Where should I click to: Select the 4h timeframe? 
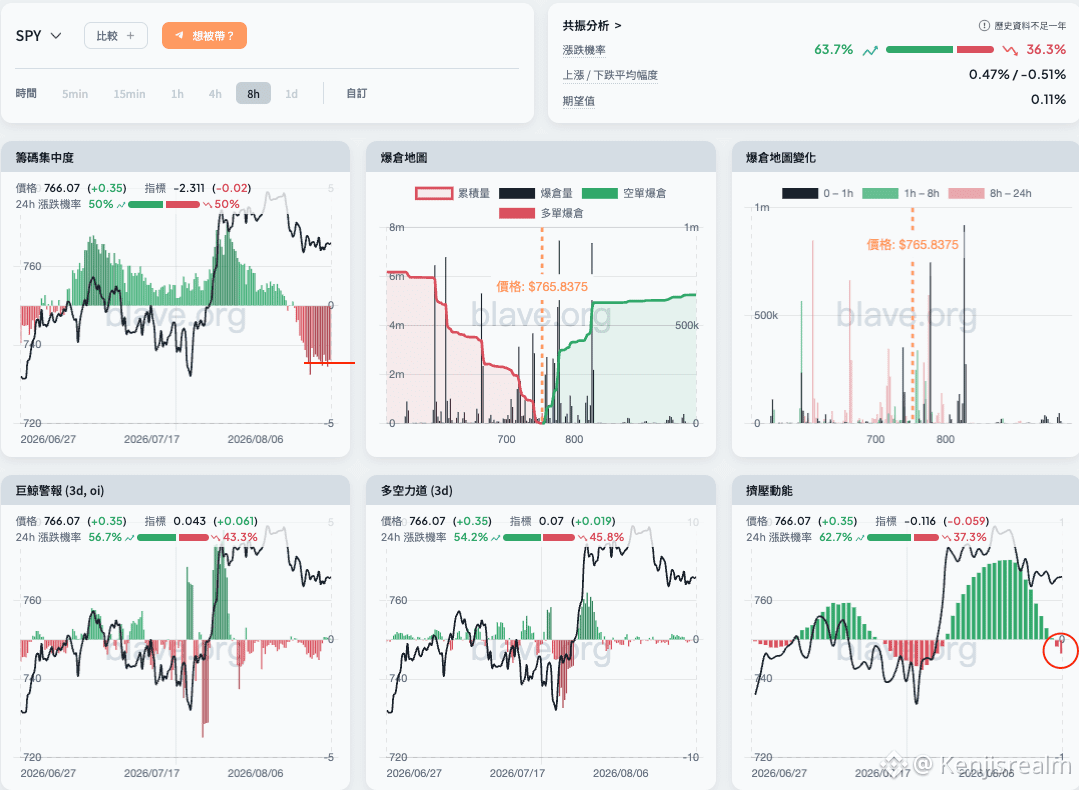point(215,94)
